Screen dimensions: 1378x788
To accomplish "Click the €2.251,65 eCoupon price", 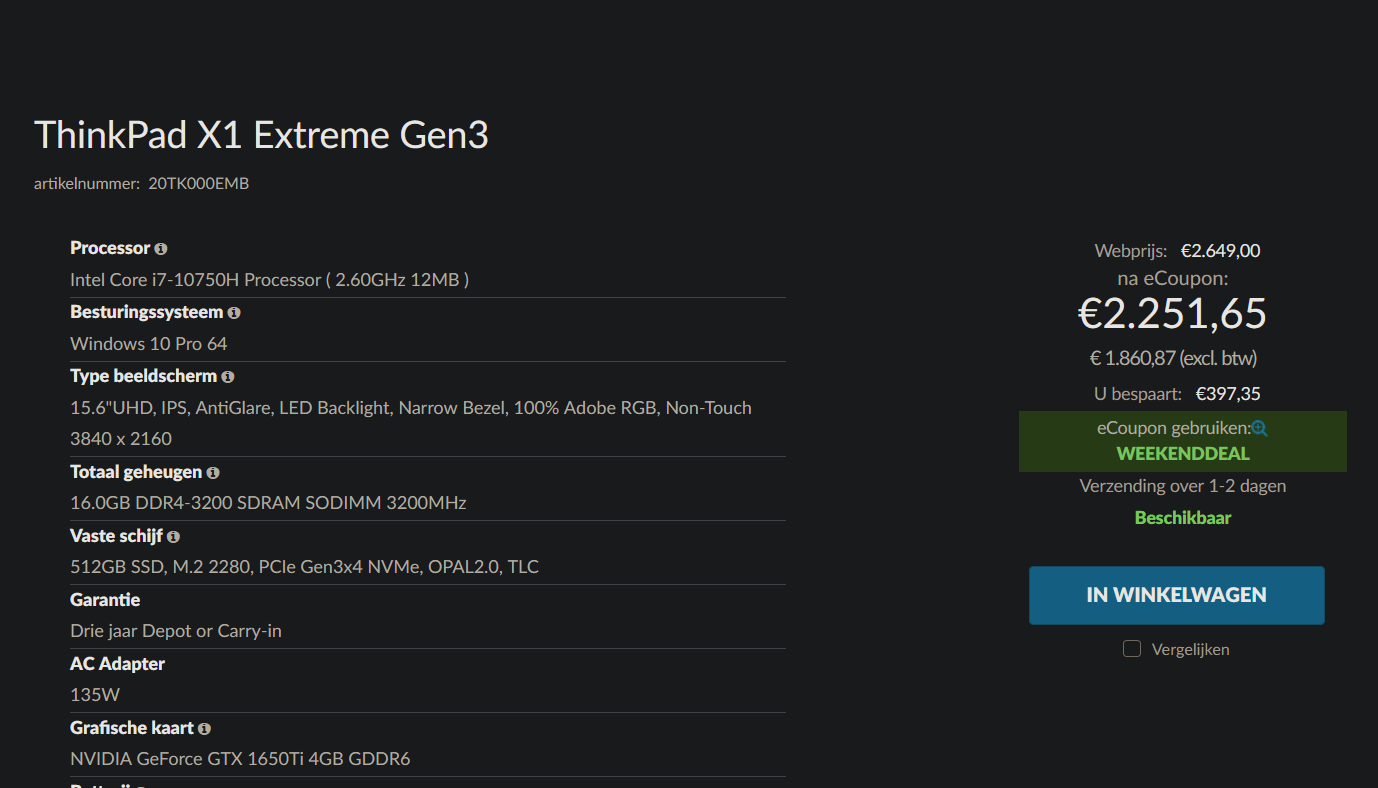I will click(x=1172, y=313).
